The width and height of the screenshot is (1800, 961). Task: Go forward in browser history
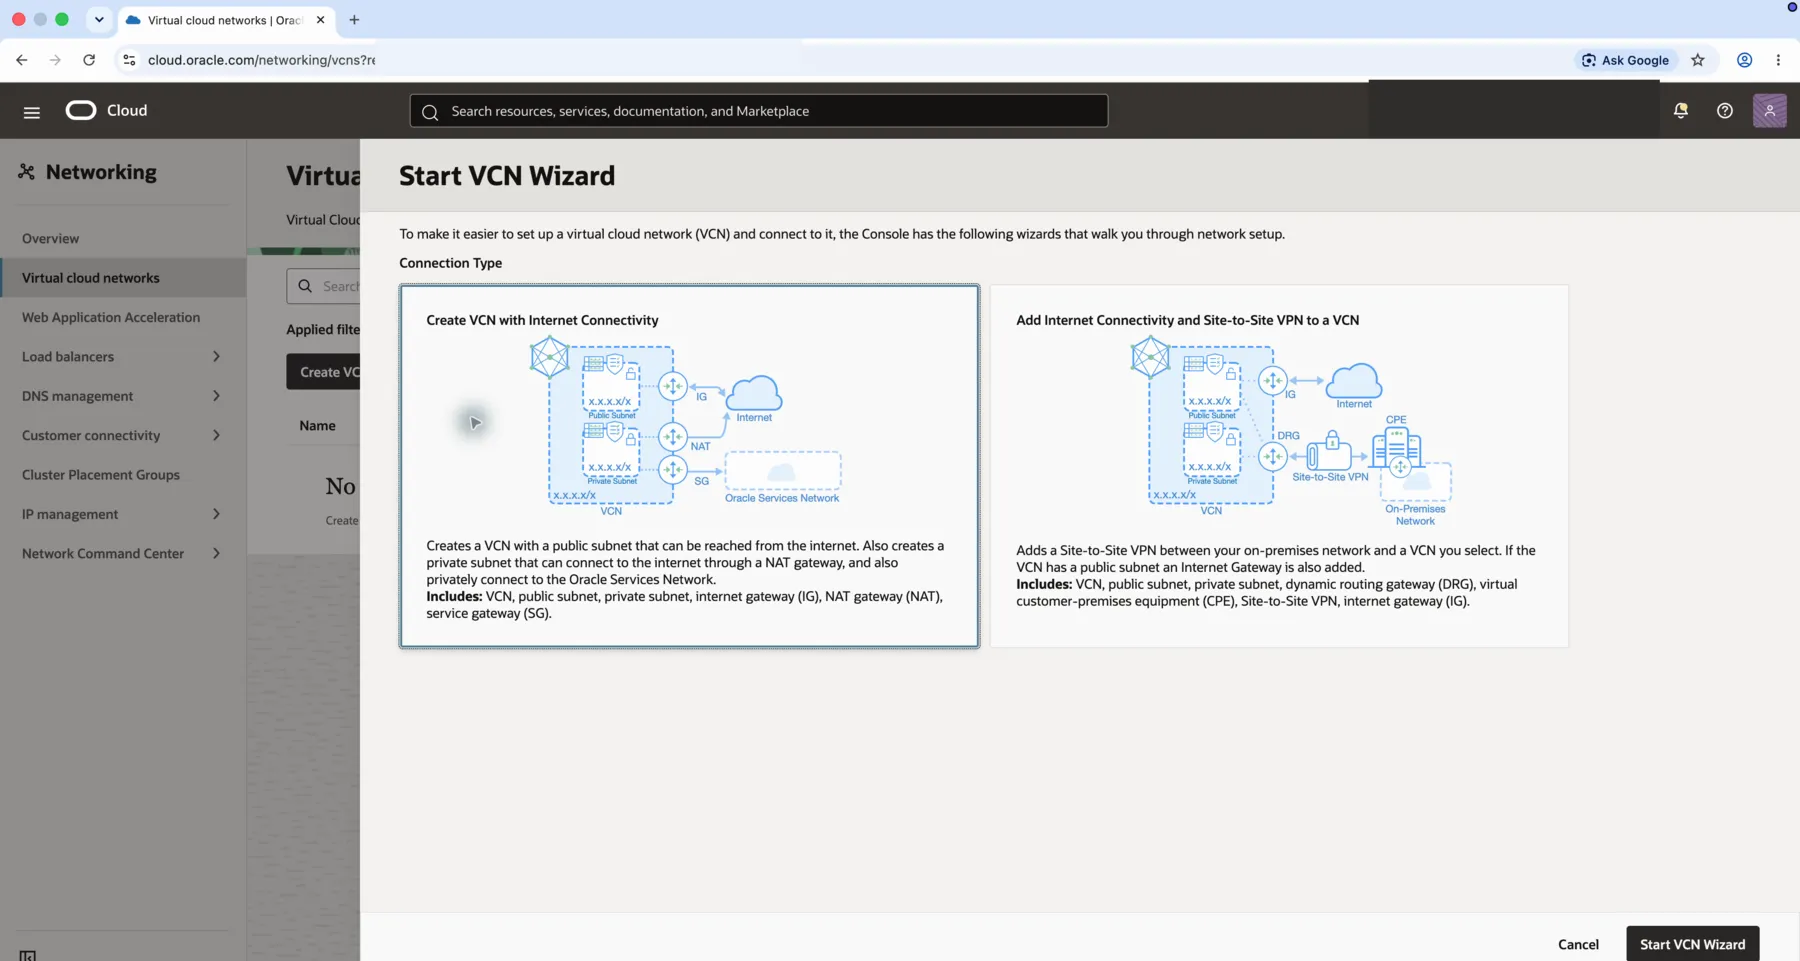[55, 60]
